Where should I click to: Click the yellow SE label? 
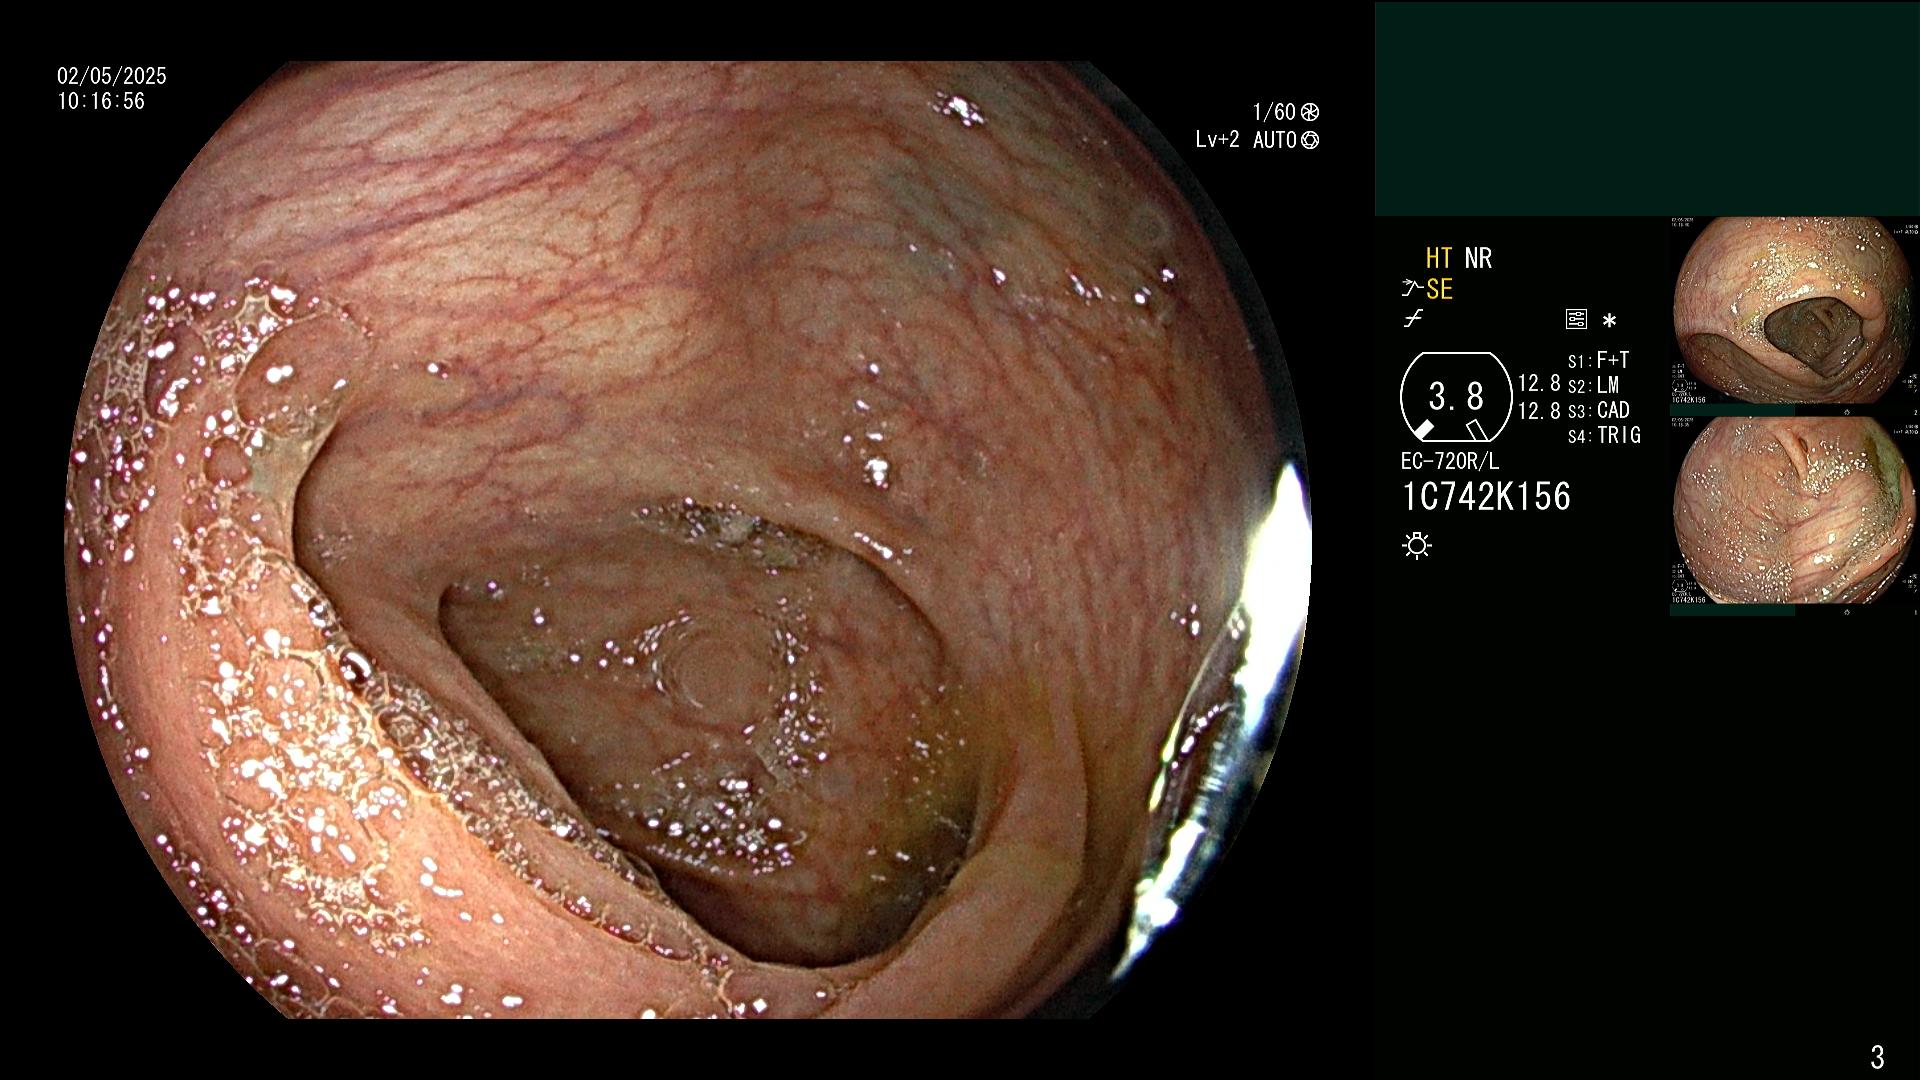1439,290
